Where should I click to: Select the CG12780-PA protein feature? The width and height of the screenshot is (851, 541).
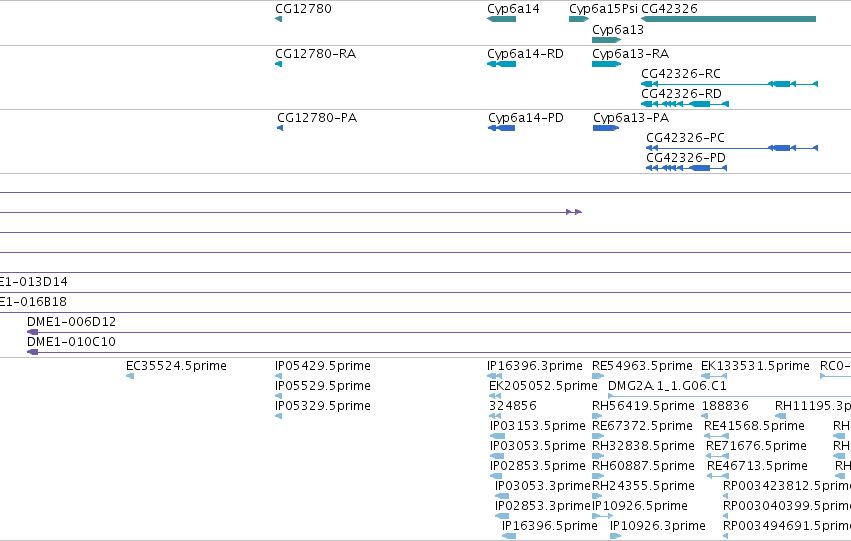coord(280,128)
